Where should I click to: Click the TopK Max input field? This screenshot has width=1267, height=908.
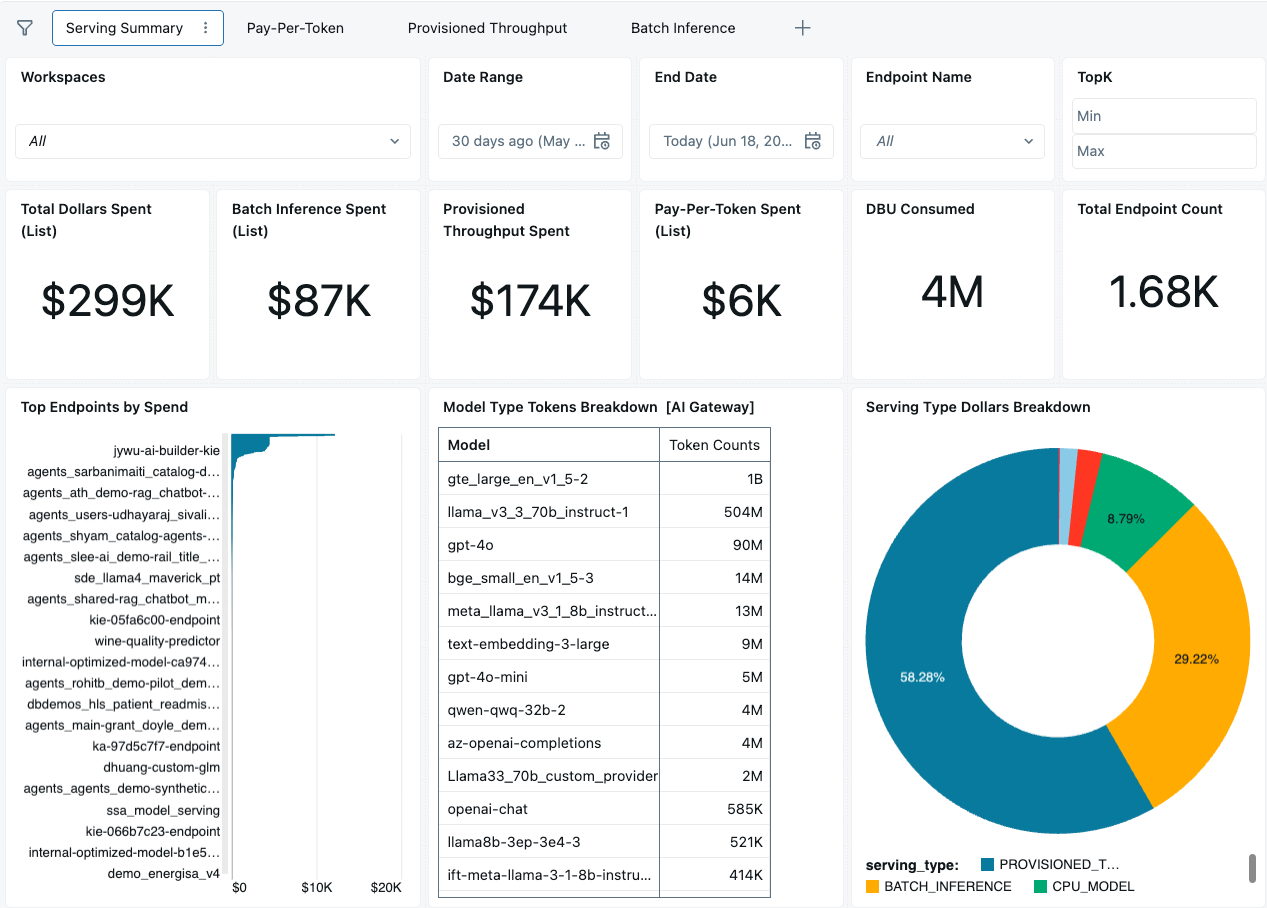(1164, 151)
